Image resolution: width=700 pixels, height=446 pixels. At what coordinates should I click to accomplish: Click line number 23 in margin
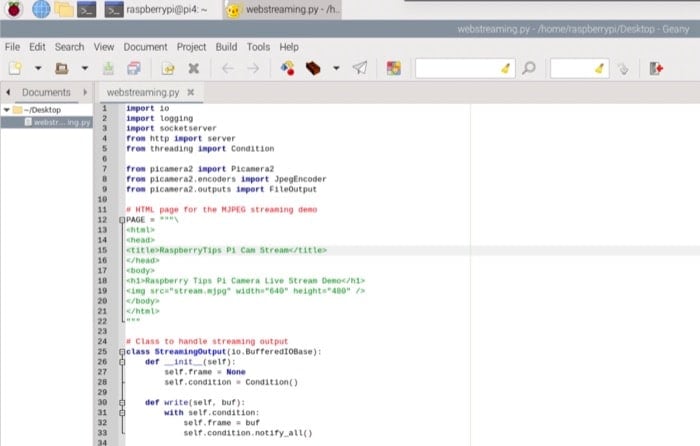102,331
